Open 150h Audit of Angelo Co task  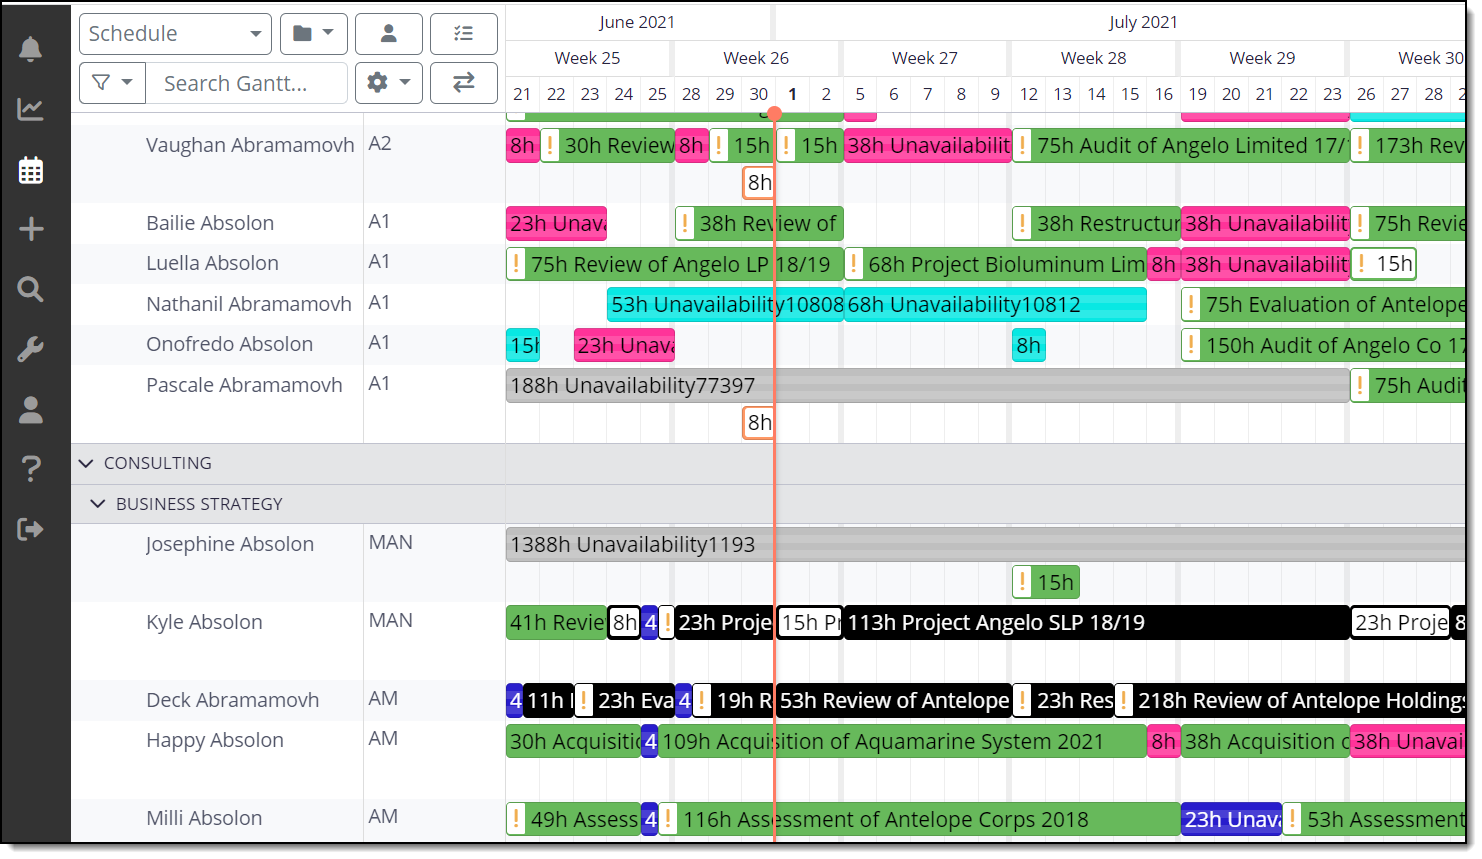[1323, 346]
